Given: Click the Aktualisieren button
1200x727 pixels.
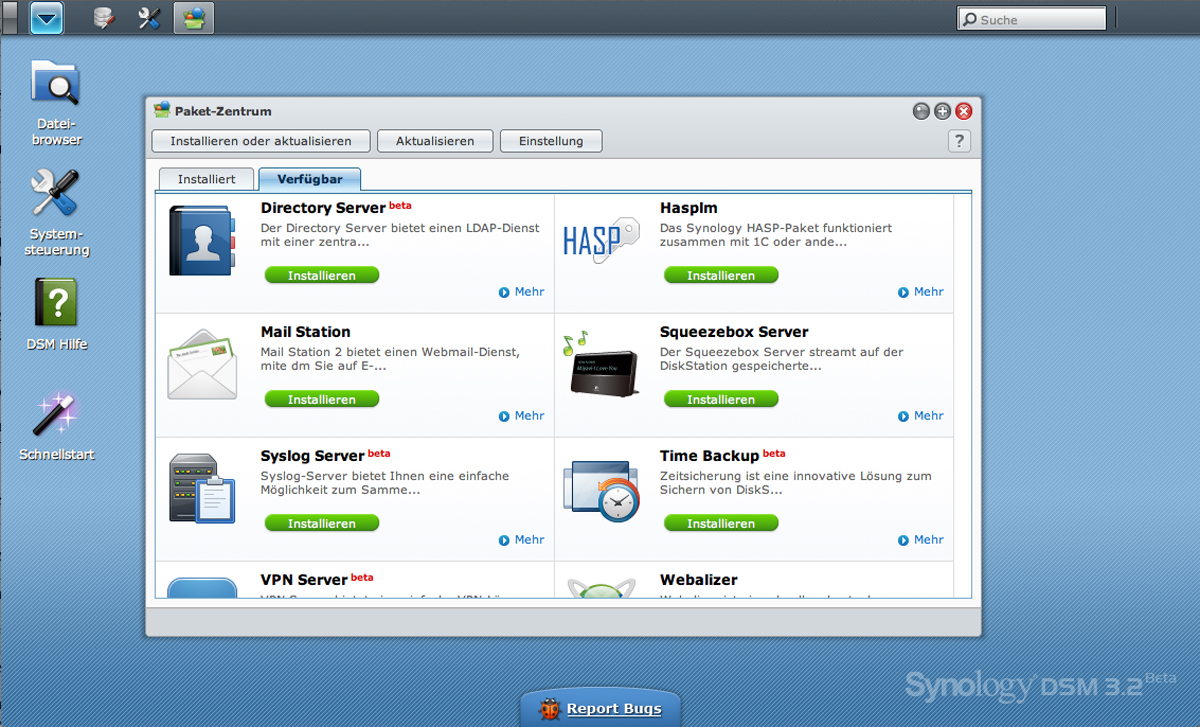Looking at the screenshot, I should pos(435,141).
